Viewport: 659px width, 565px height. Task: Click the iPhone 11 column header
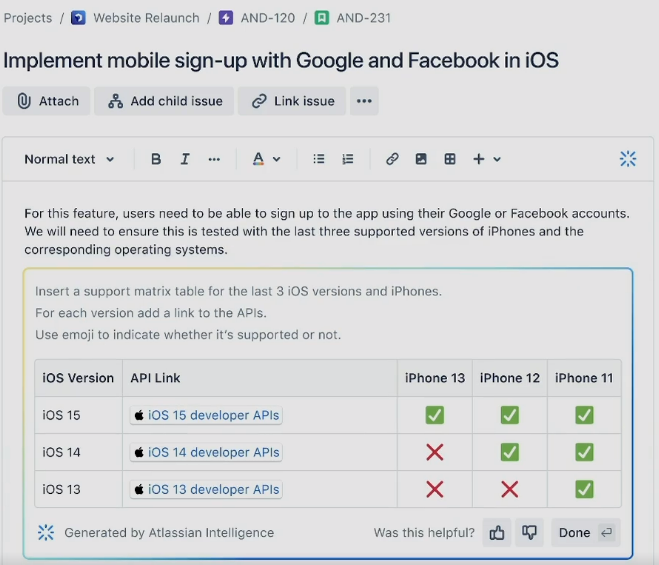tap(584, 378)
